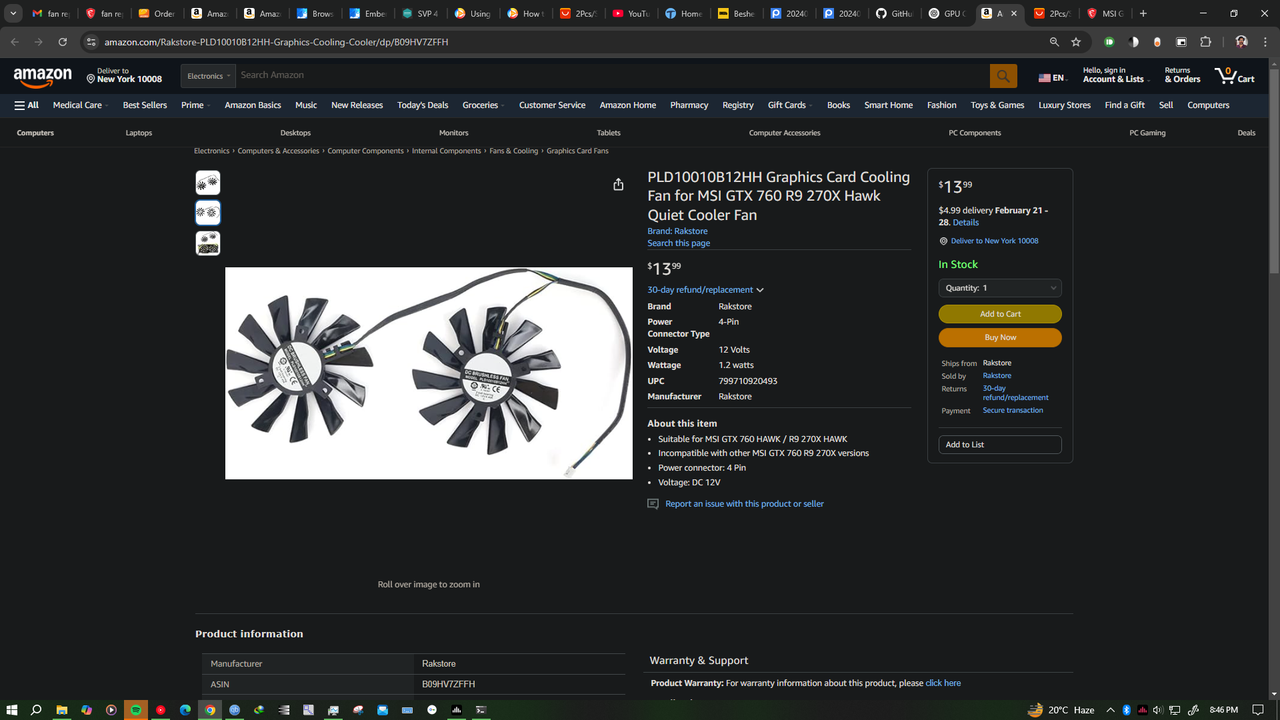Open the Chrome profile avatar
This screenshot has height=720, width=1280.
(x=1241, y=42)
